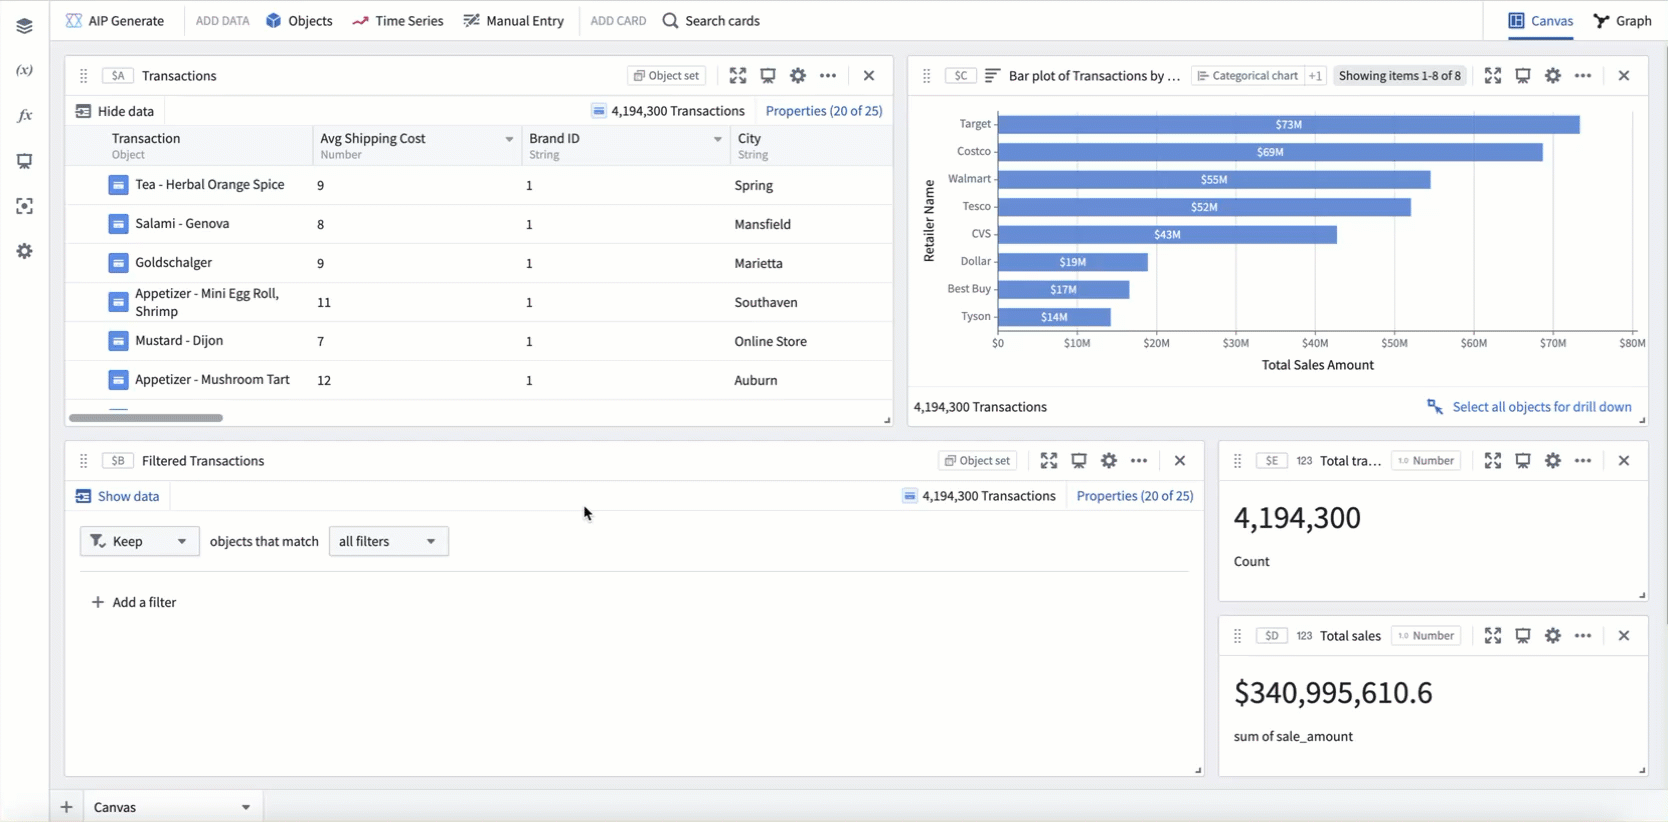
Task: Open the variables (x) sidebar icon
Action: (24, 71)
